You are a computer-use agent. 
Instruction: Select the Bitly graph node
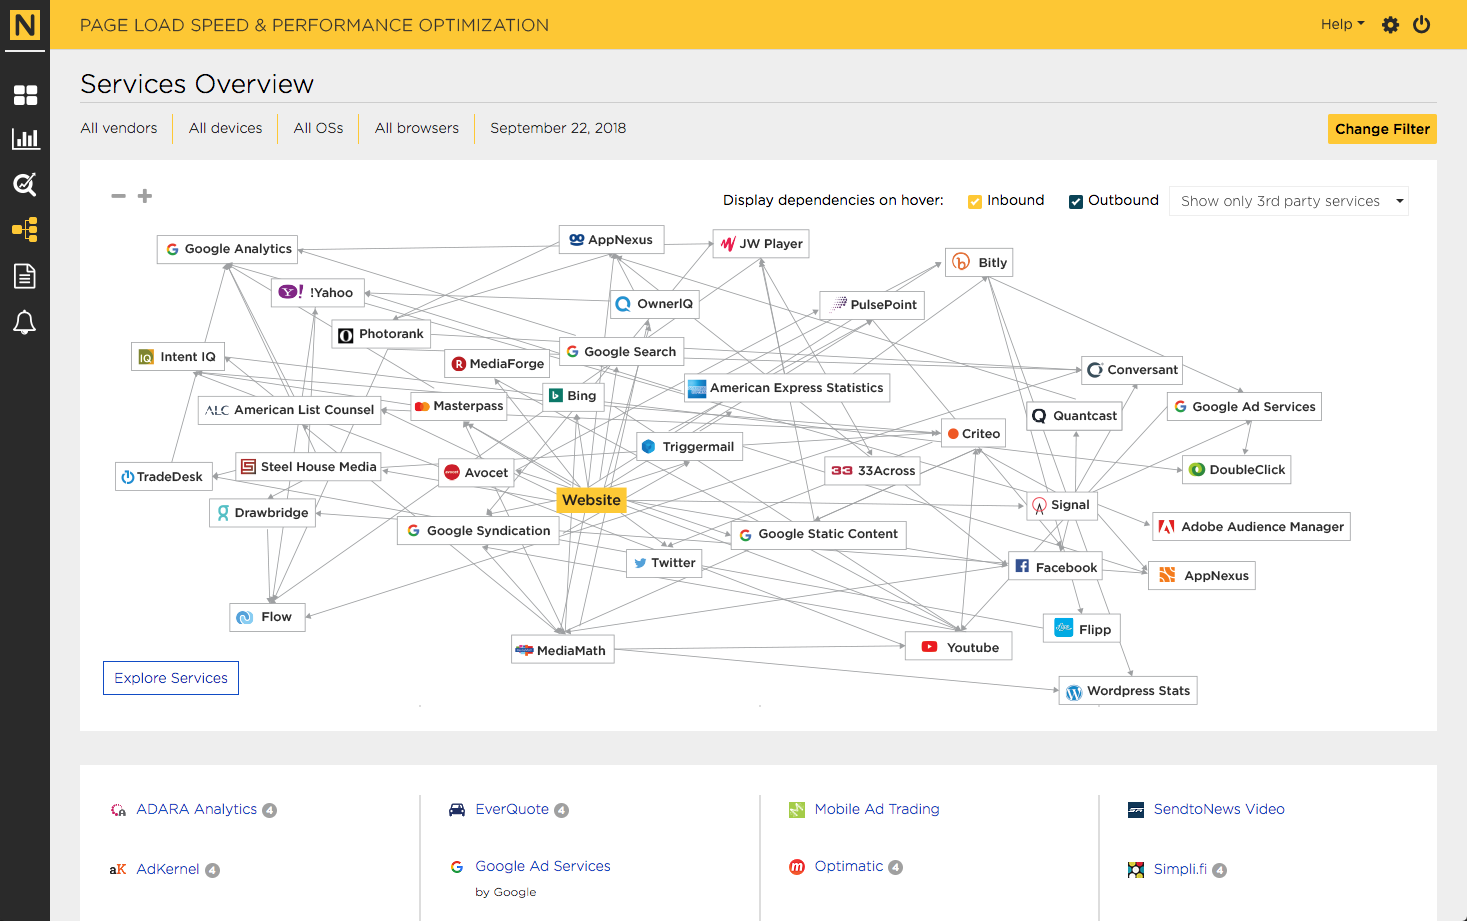point(979,263)
